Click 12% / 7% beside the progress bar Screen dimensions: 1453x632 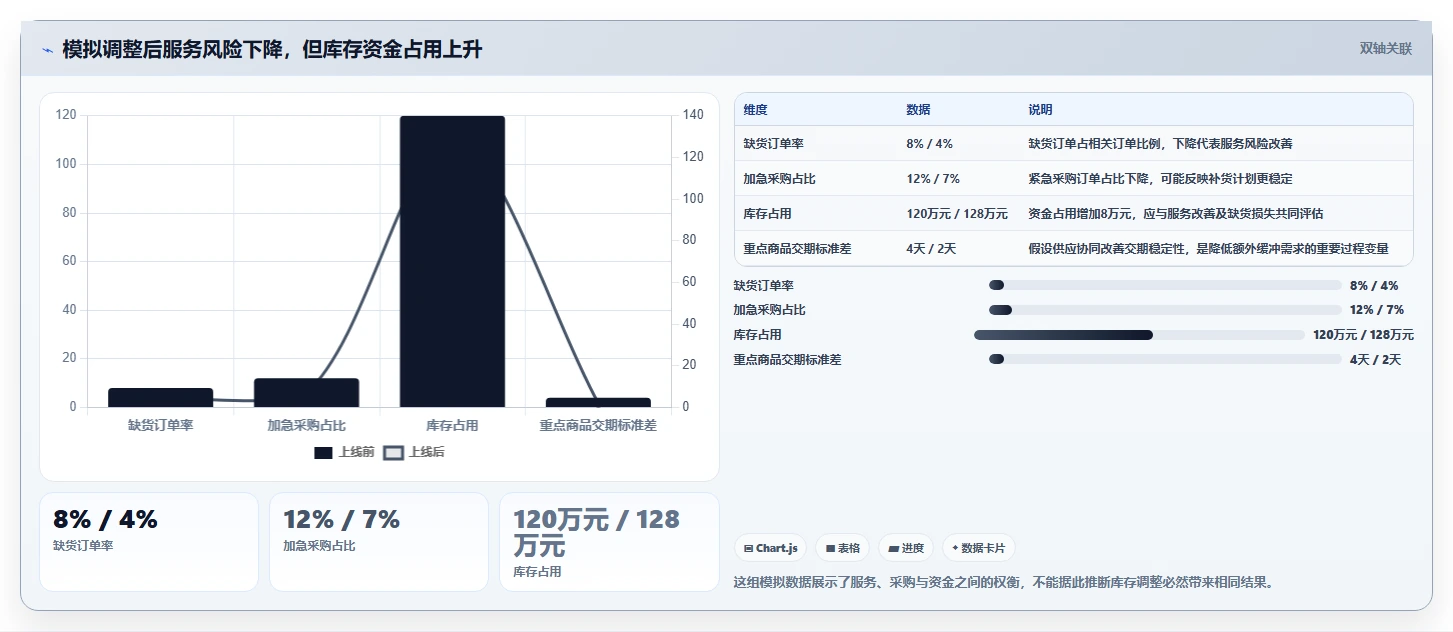tap(1377, 310)
